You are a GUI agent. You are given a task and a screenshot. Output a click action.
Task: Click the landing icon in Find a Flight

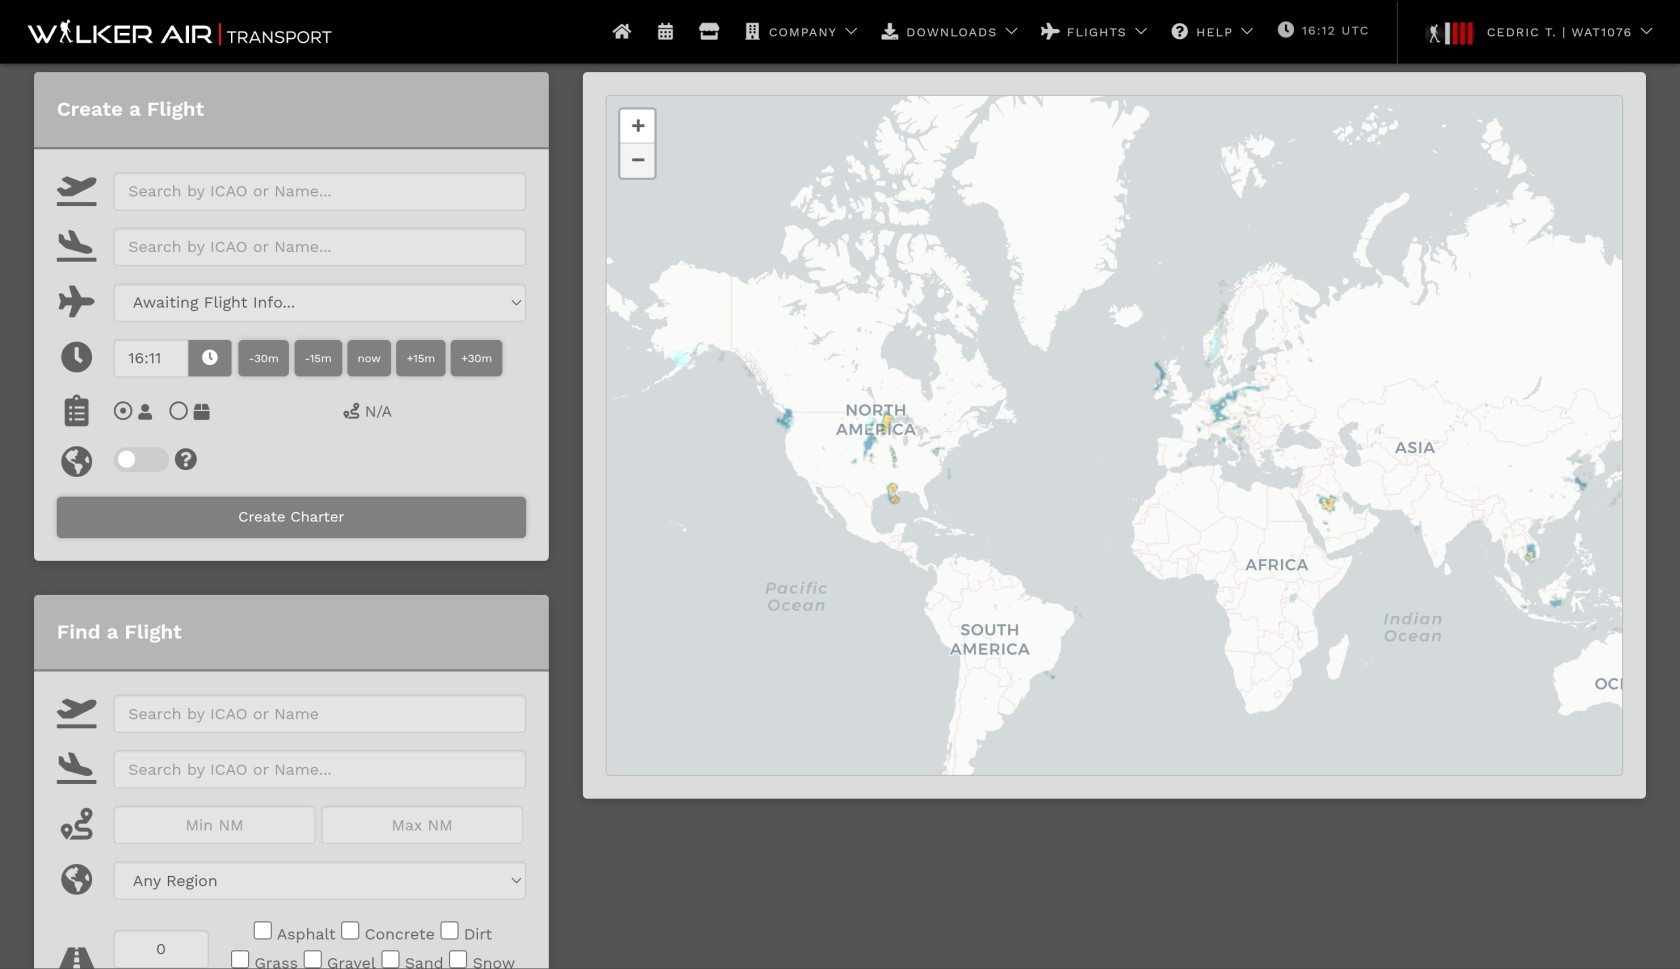click(77, 769)
